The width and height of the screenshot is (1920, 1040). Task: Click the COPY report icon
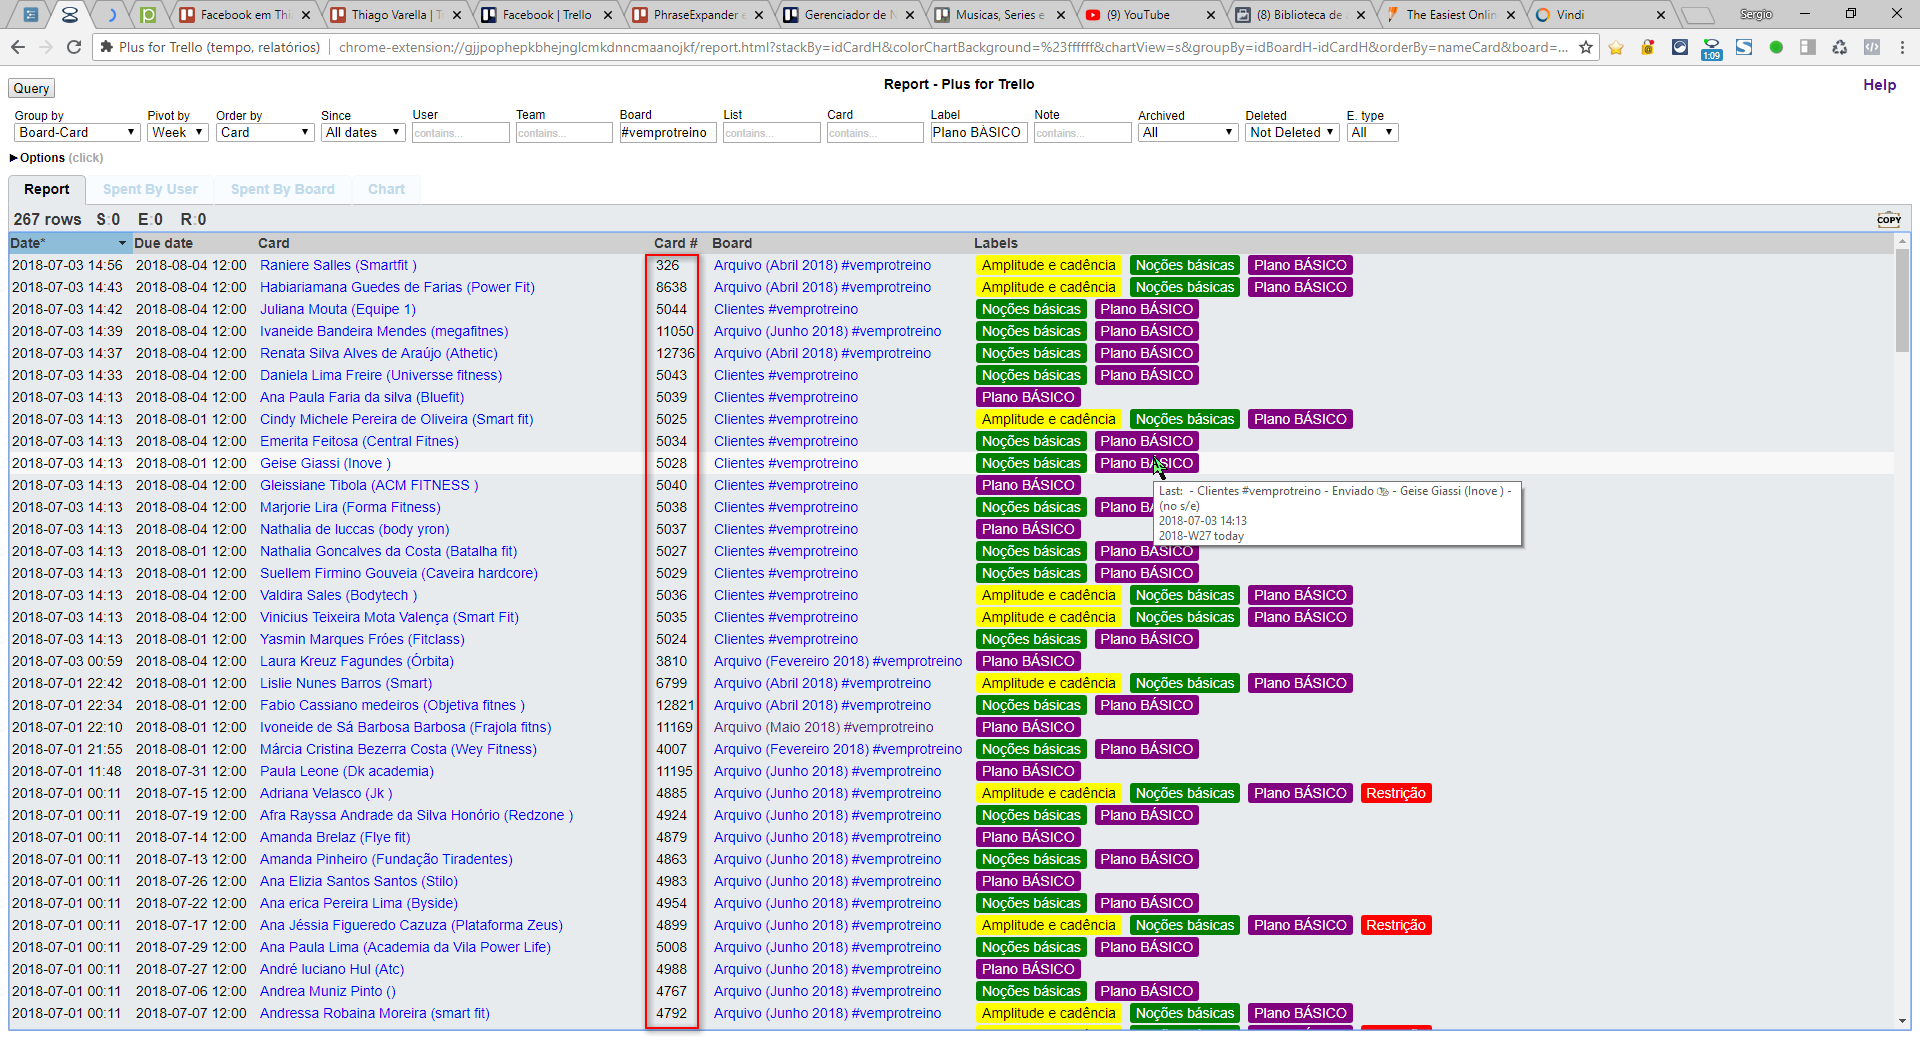click(x=1888, y=220)
